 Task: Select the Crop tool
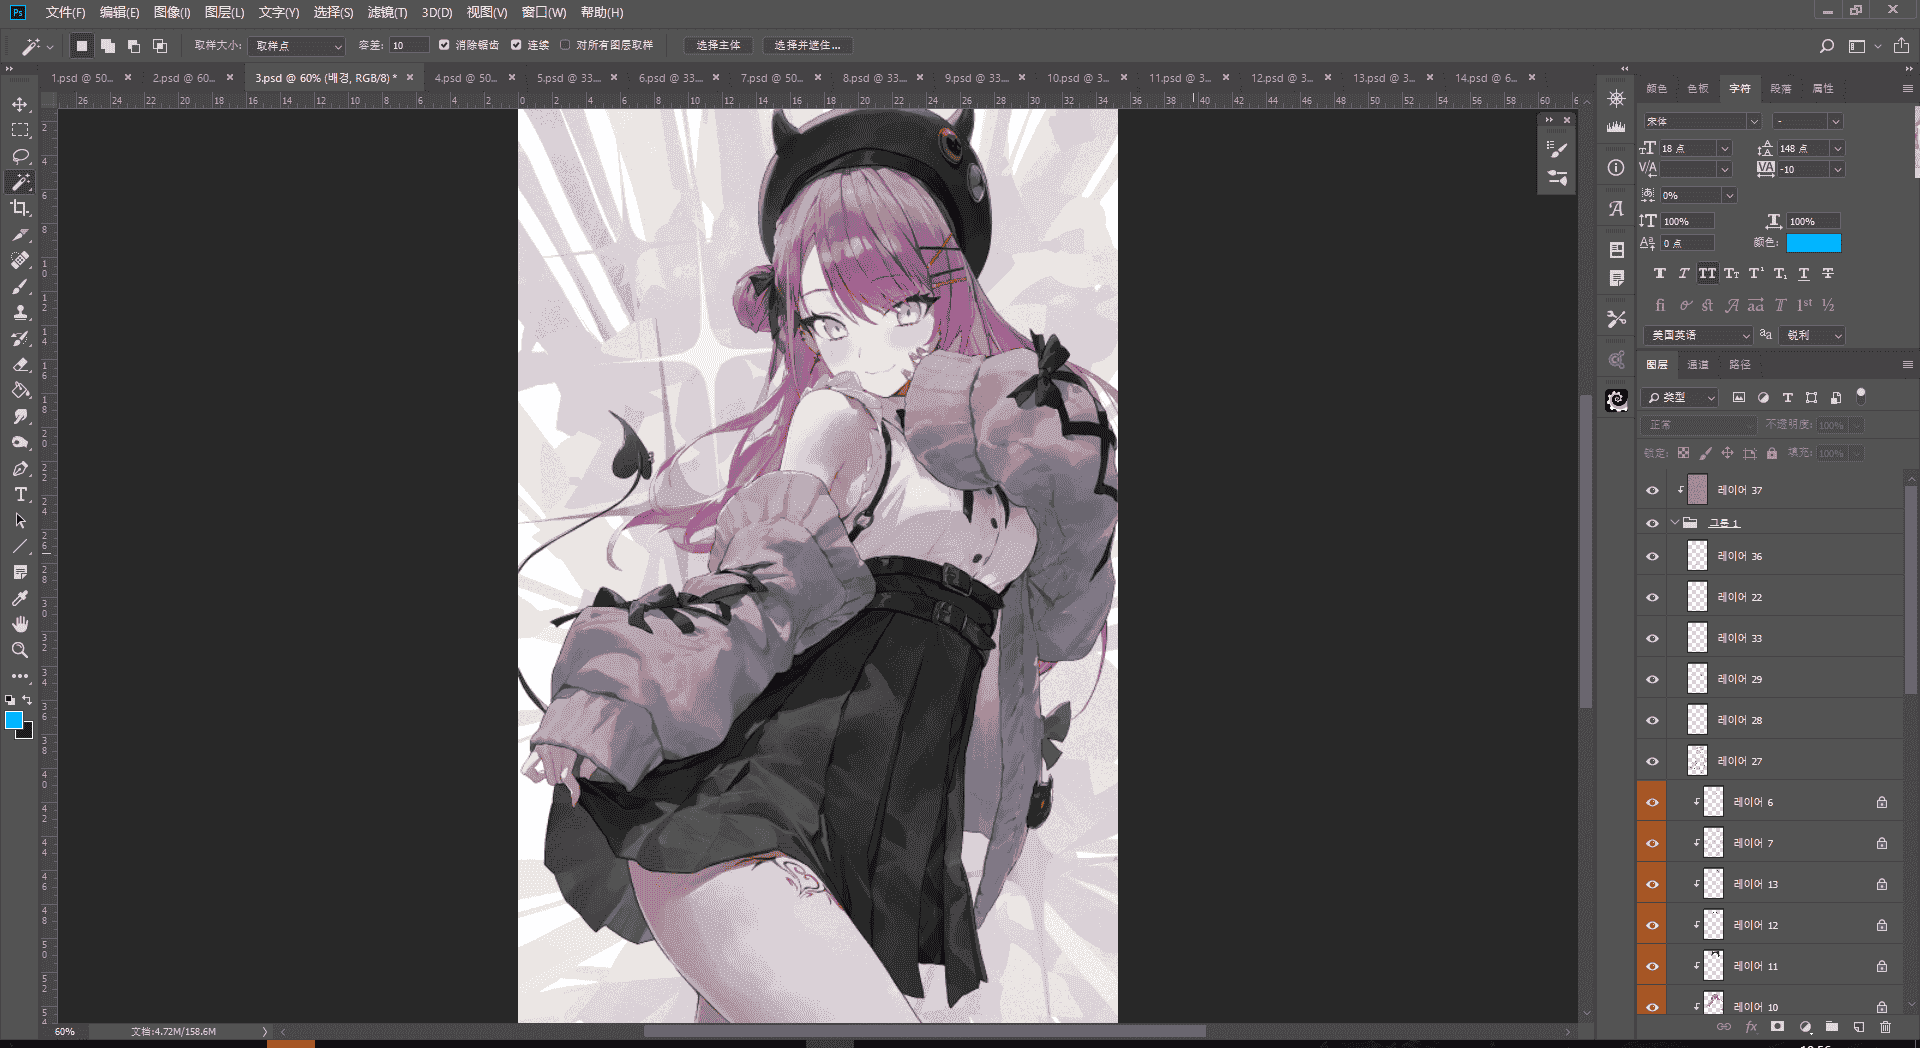(20, 208)
